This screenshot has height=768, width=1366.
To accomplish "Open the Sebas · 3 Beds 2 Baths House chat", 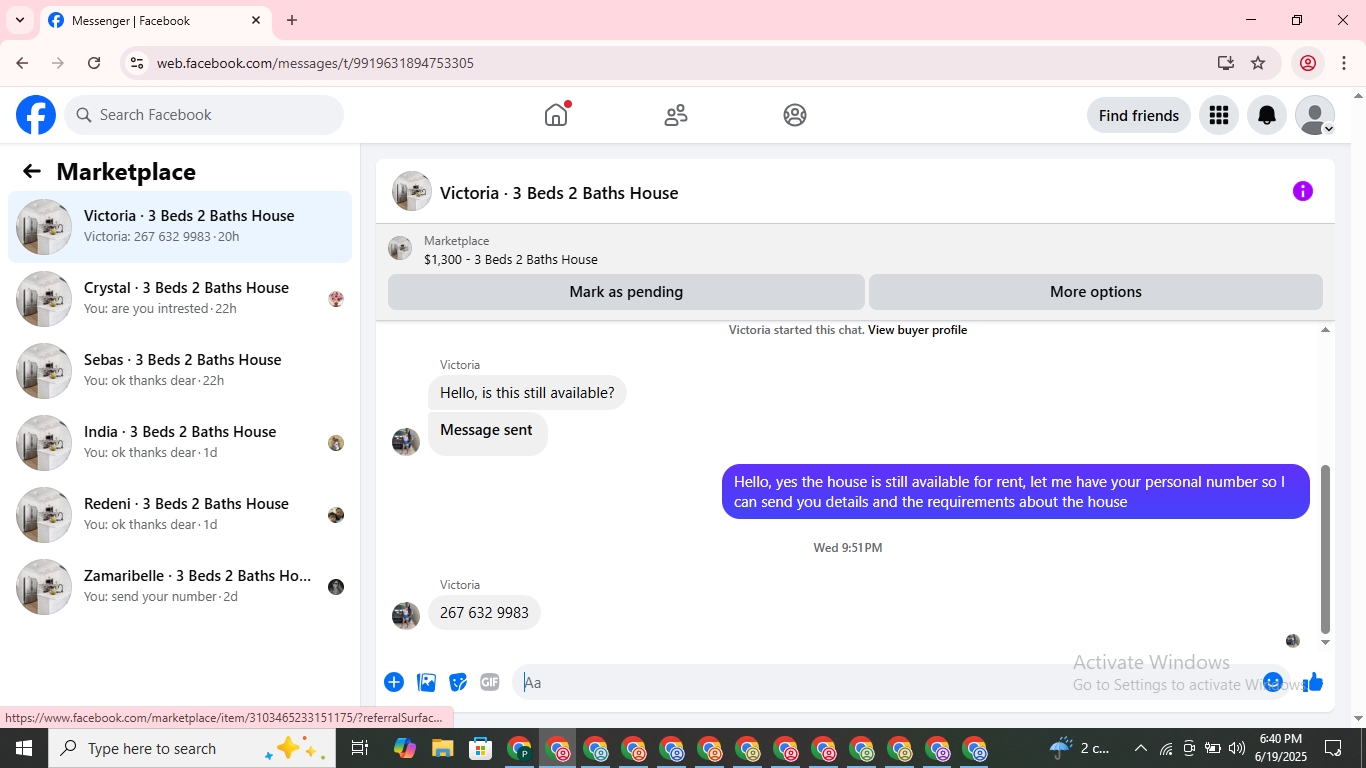I will point(180,371).
